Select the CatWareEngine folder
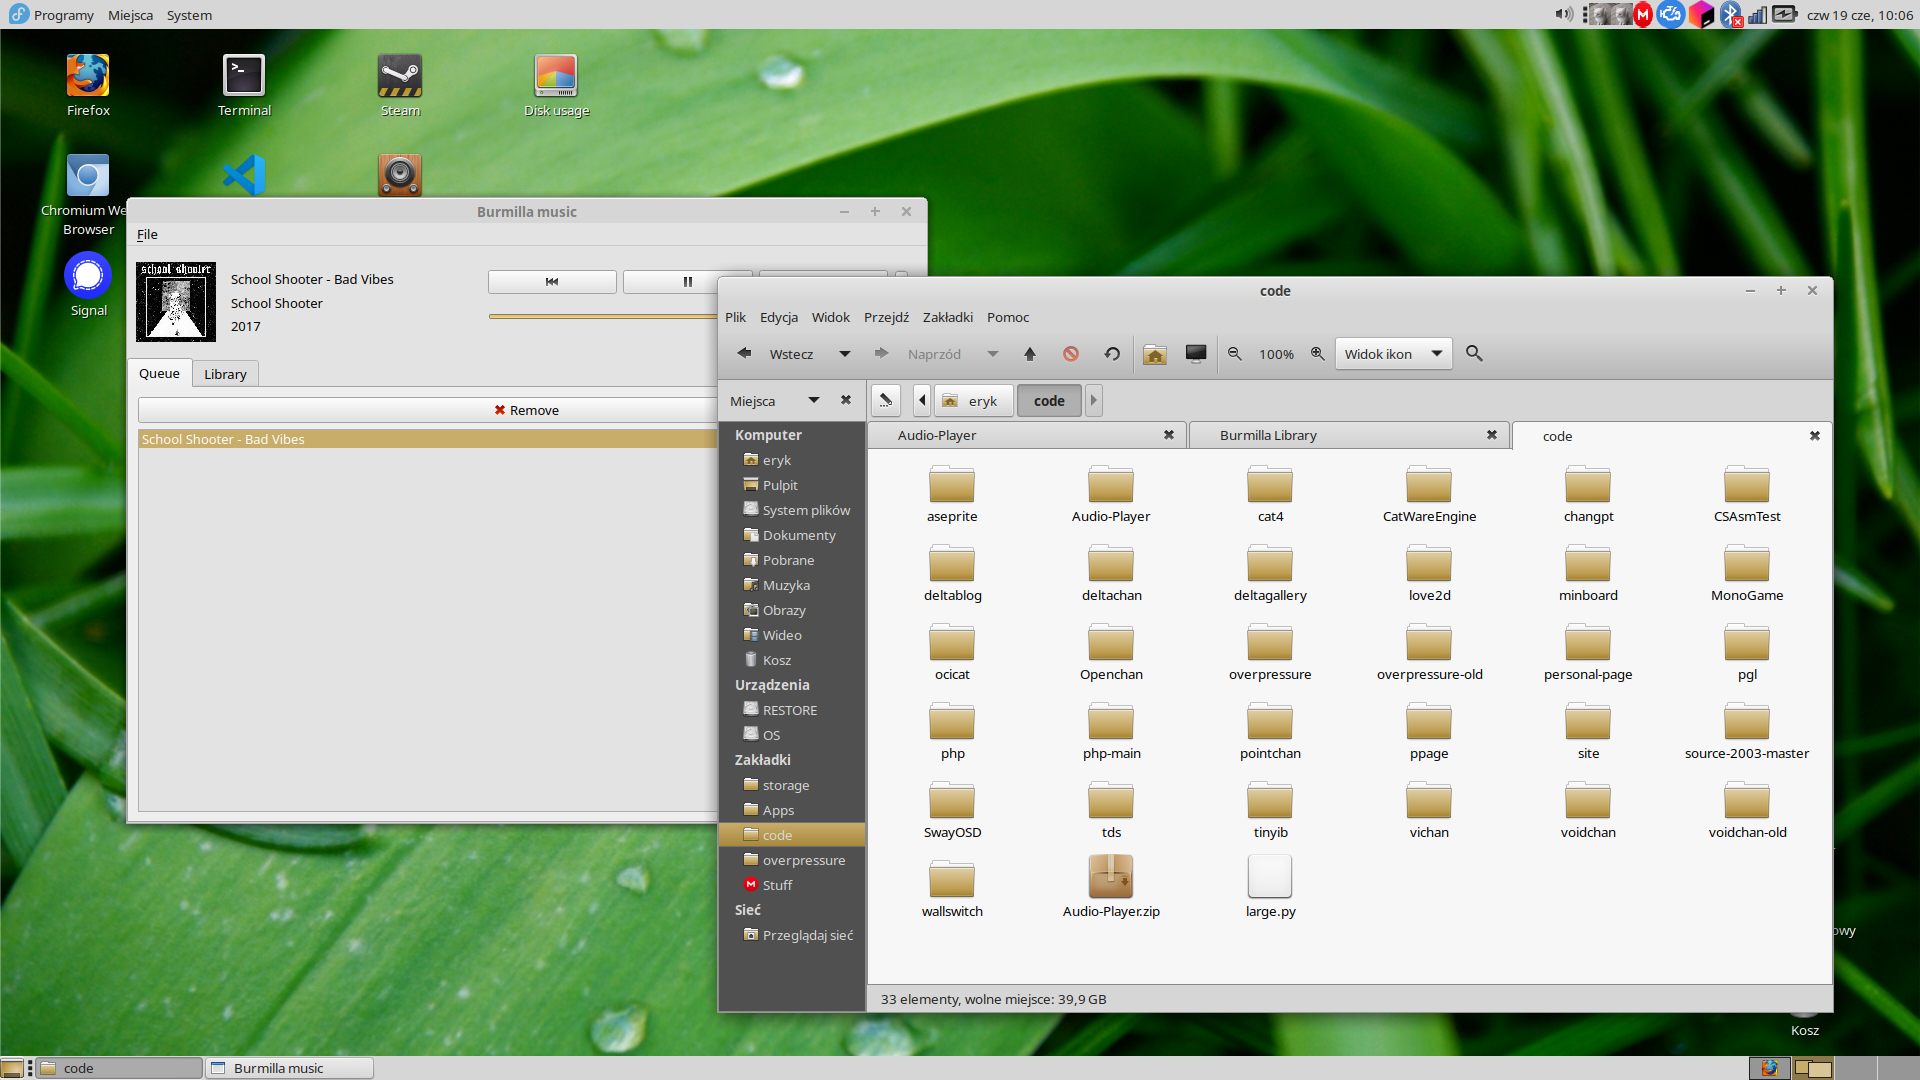This screenshot has width=1920, height=1080. pos(1429,495)
